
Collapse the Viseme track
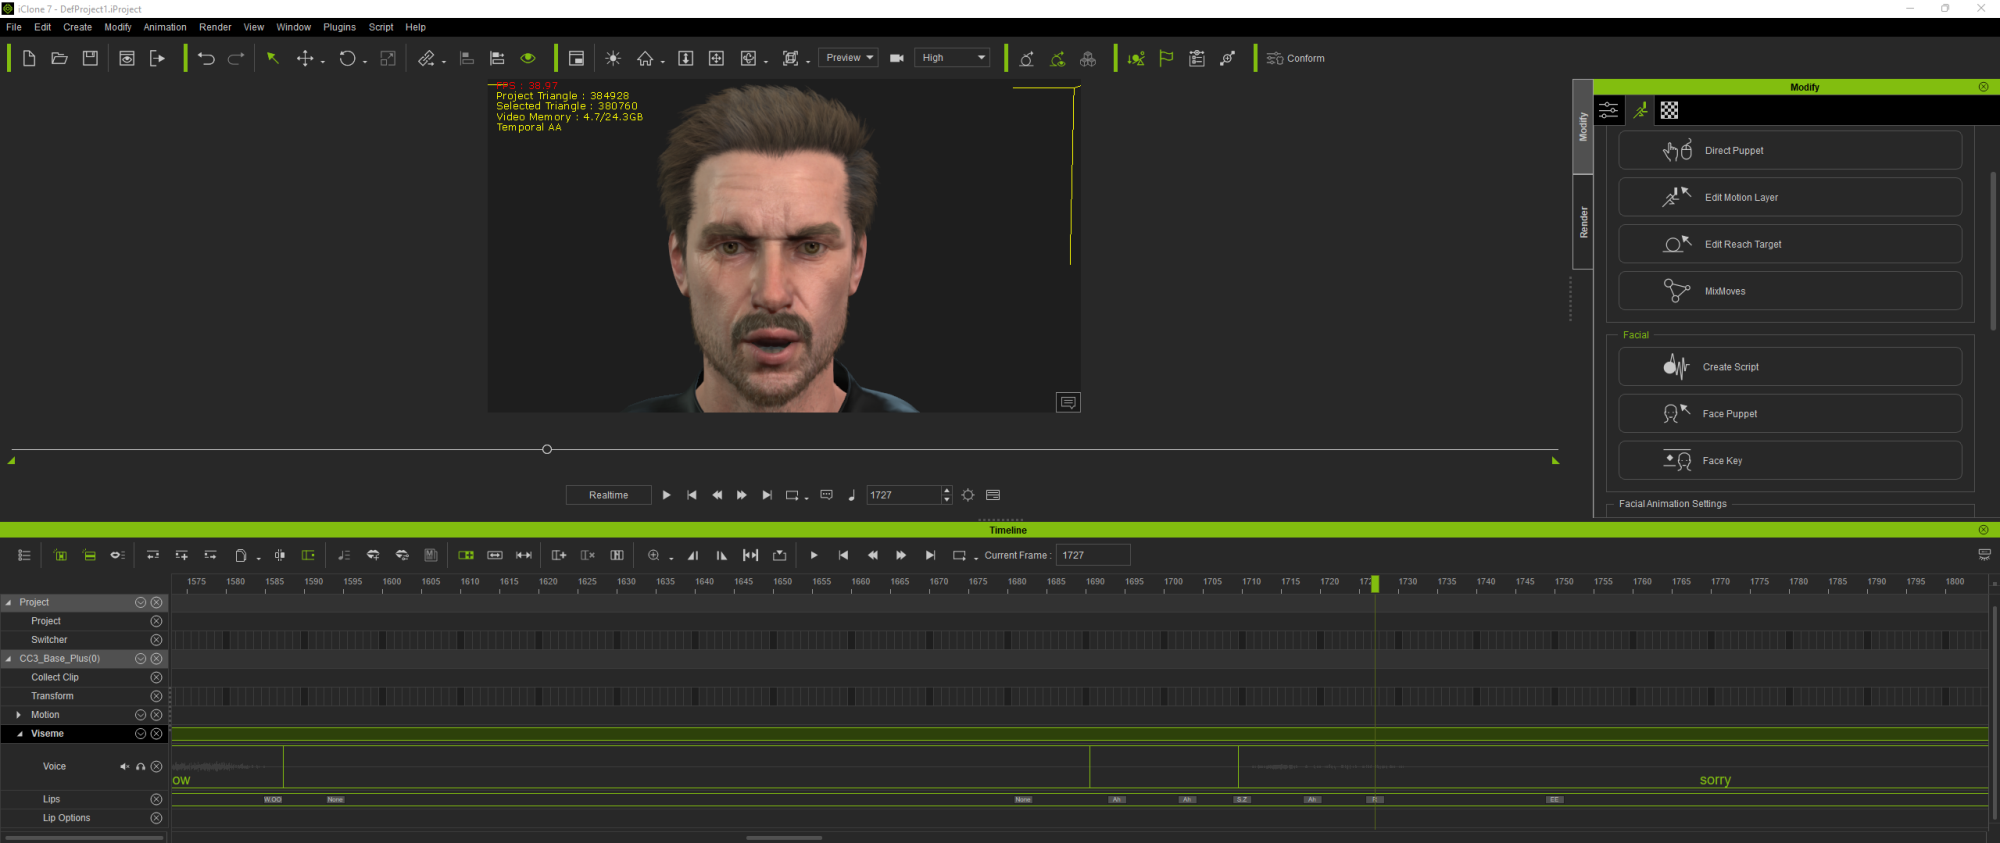pyautogui.click(x=19, y=734)
